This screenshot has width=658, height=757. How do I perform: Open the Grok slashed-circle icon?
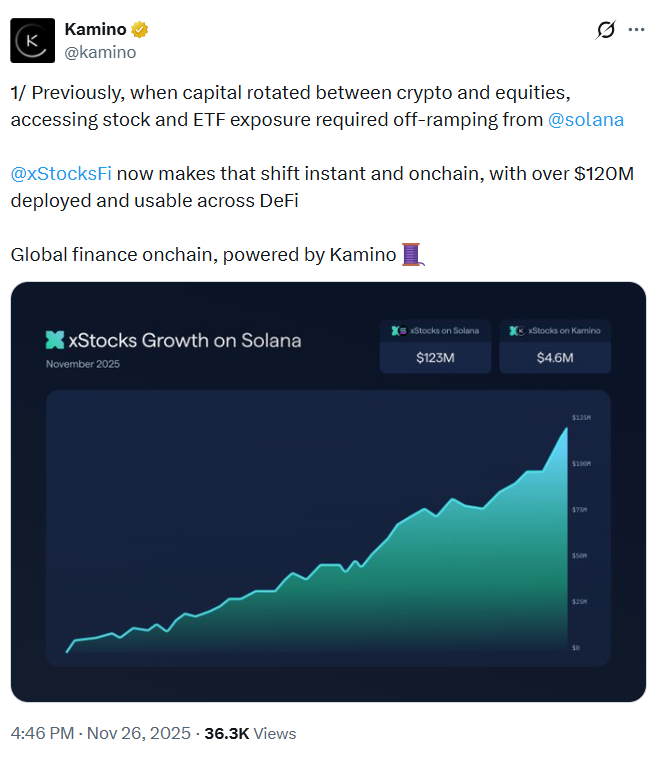605,30
